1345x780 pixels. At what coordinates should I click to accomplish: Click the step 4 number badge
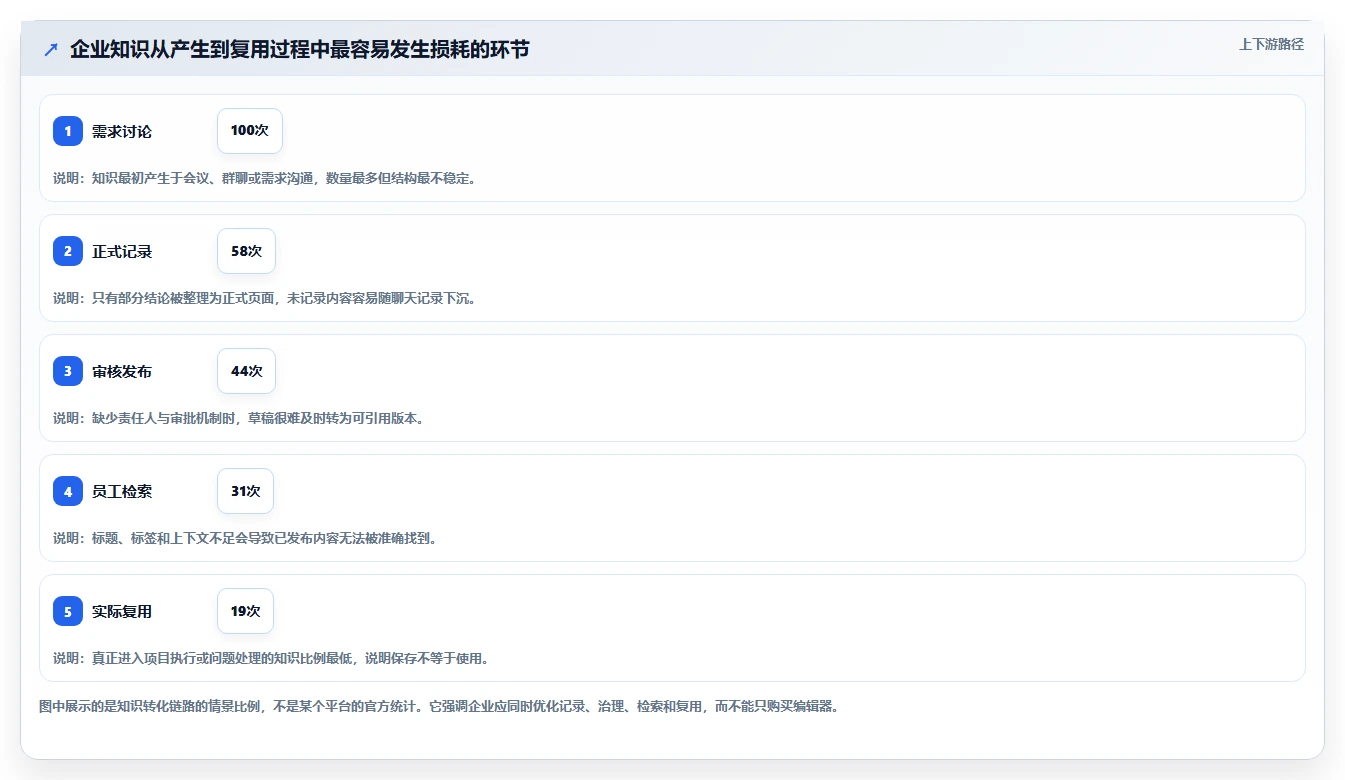coord(68,491)
